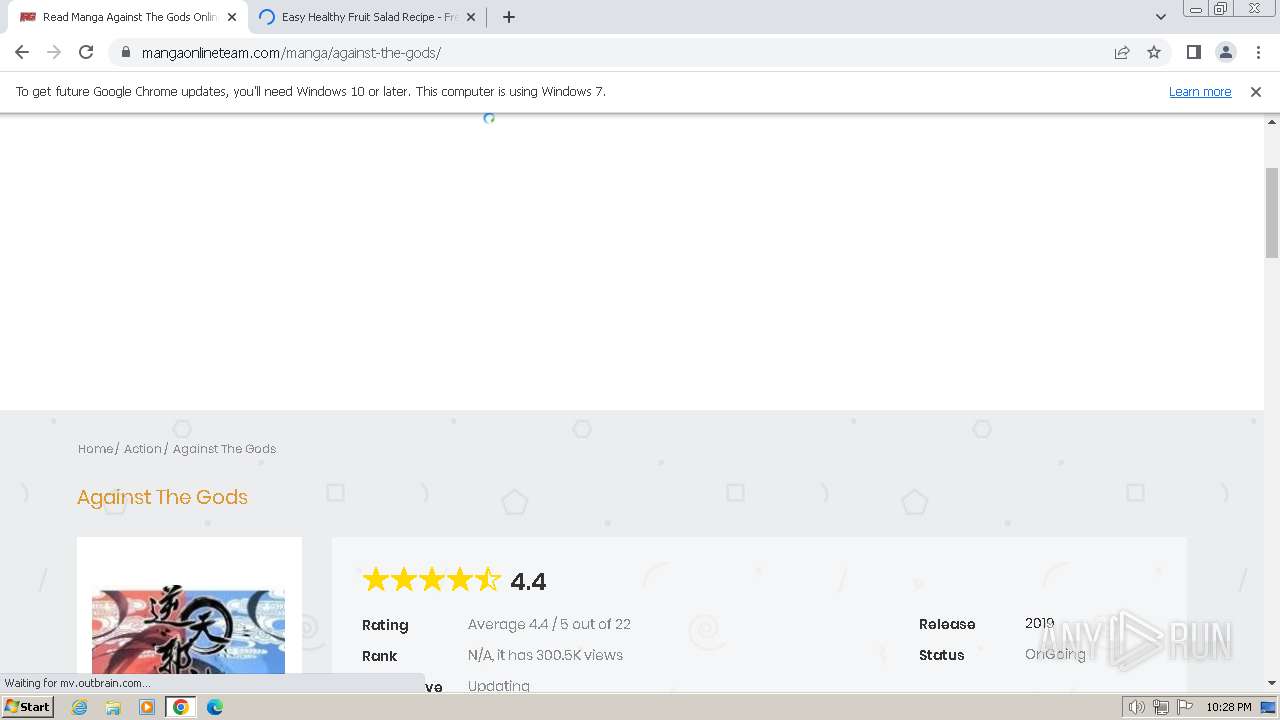Click the 10:28 PM system clock
The image size is (1280, 720).
[x=1228, y=707]
